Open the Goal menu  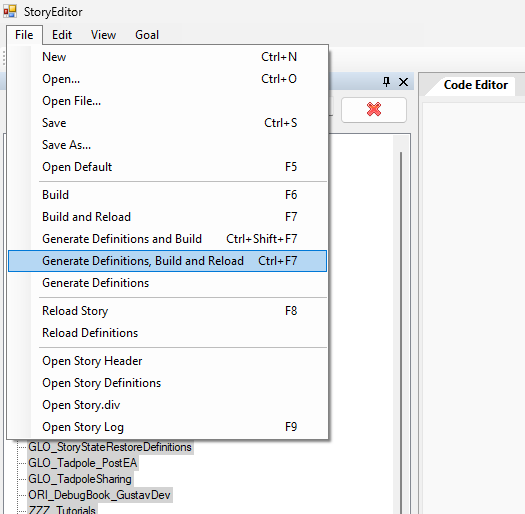coord(147,35)
